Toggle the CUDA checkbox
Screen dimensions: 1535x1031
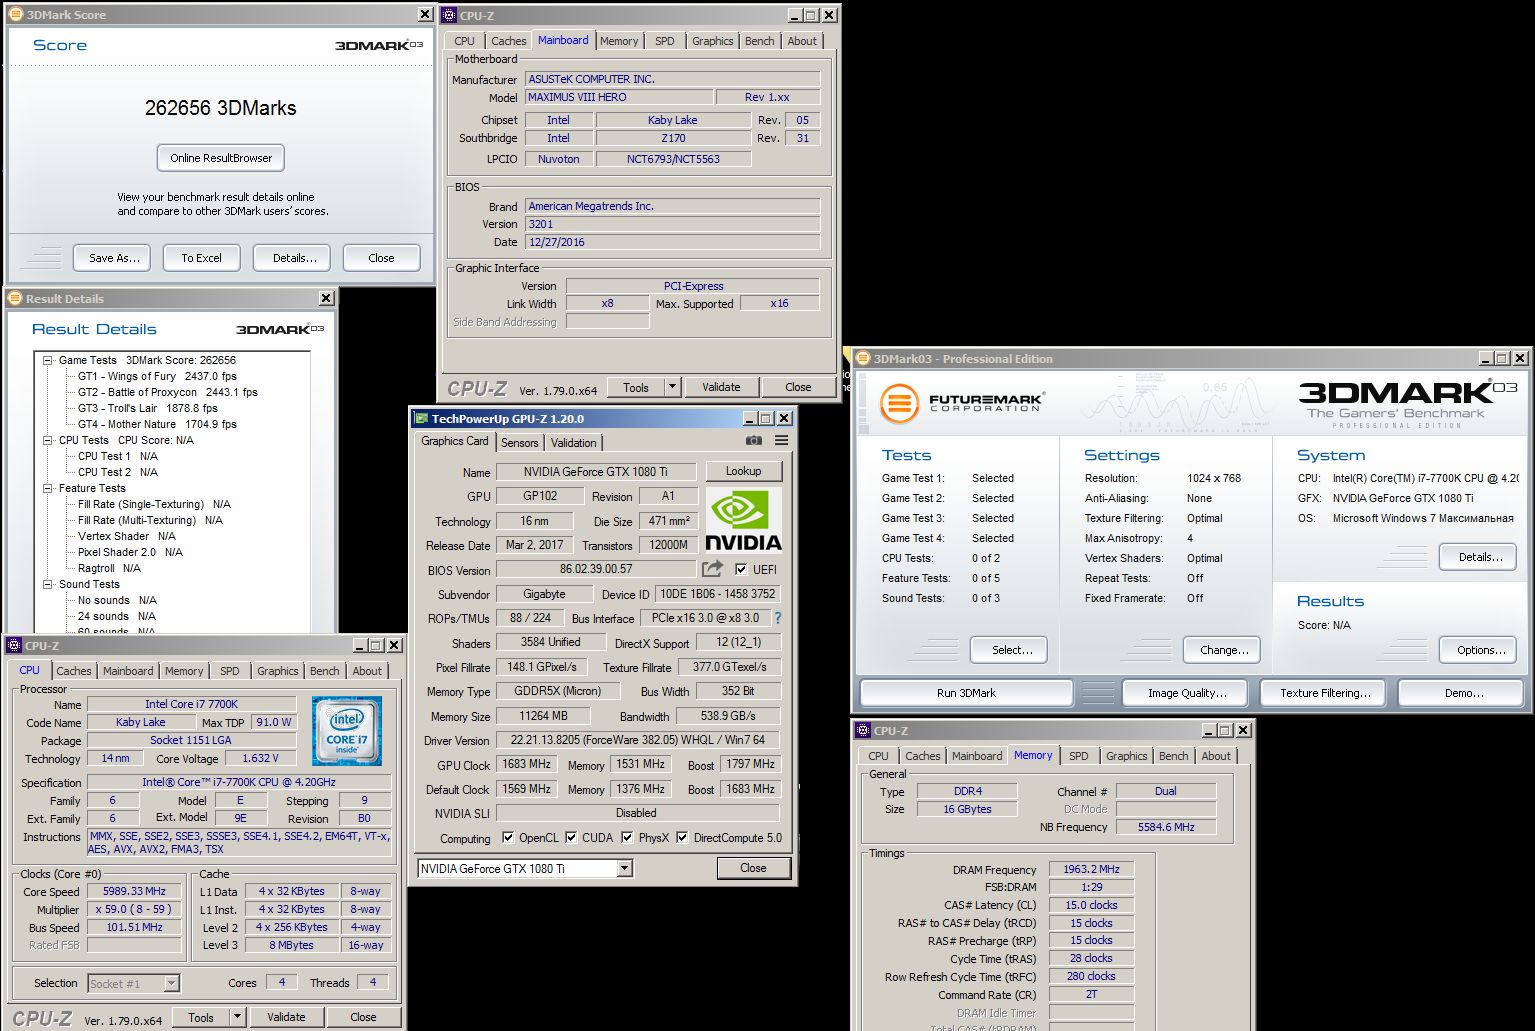(x=571, y=838)
